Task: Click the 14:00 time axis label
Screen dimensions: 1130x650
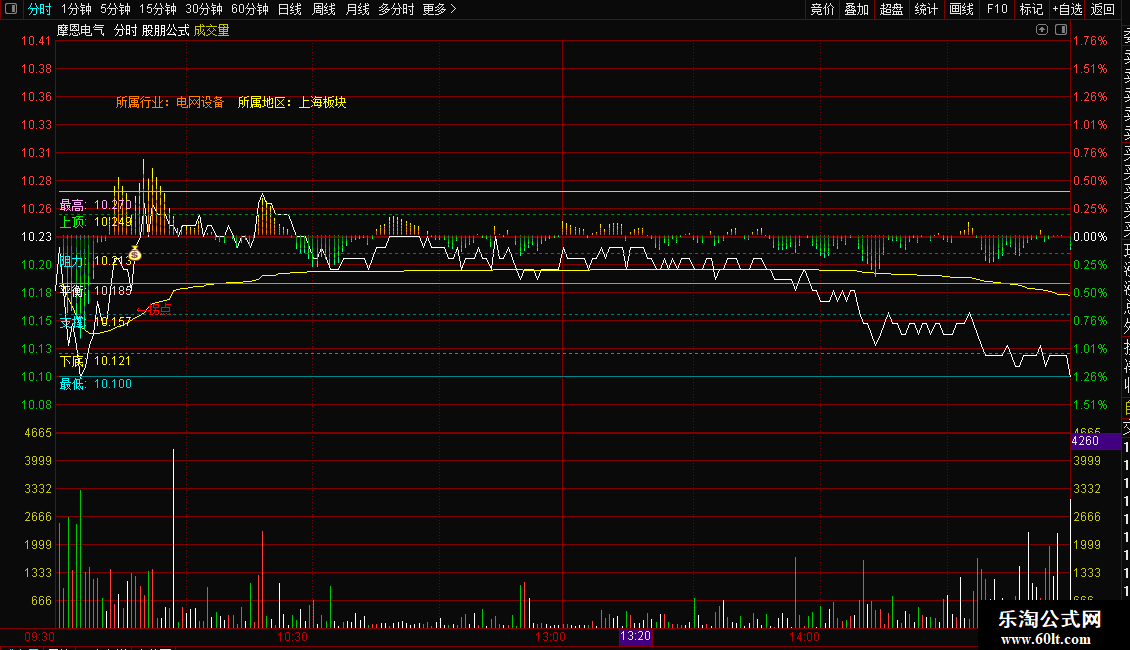Action: point(804,637)
